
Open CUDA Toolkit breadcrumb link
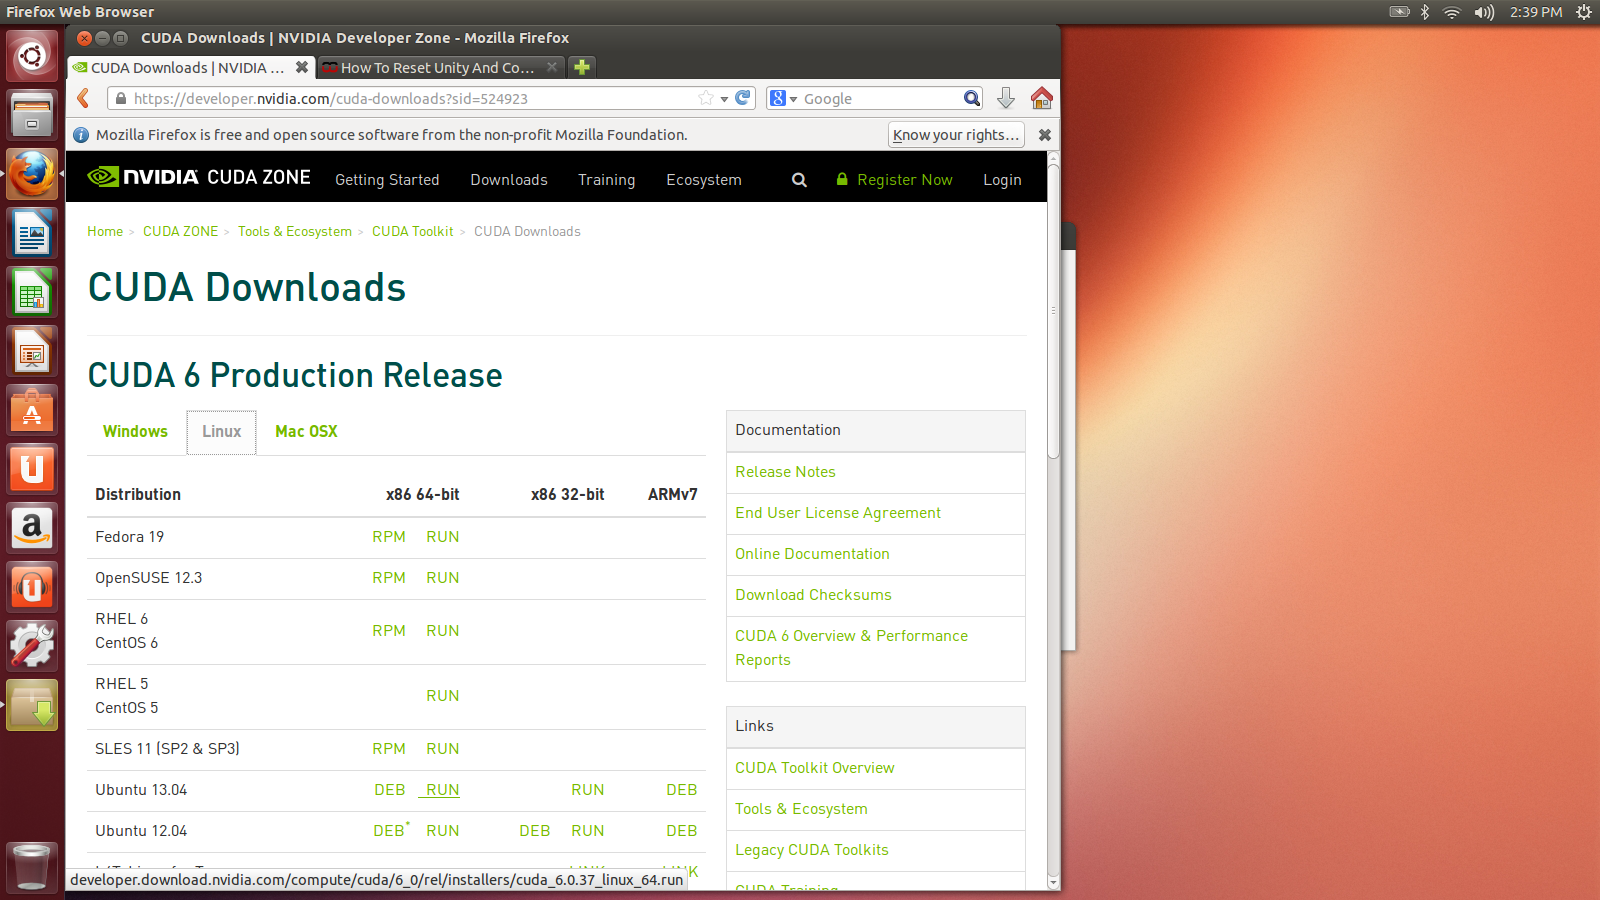(x=413, y=231)
